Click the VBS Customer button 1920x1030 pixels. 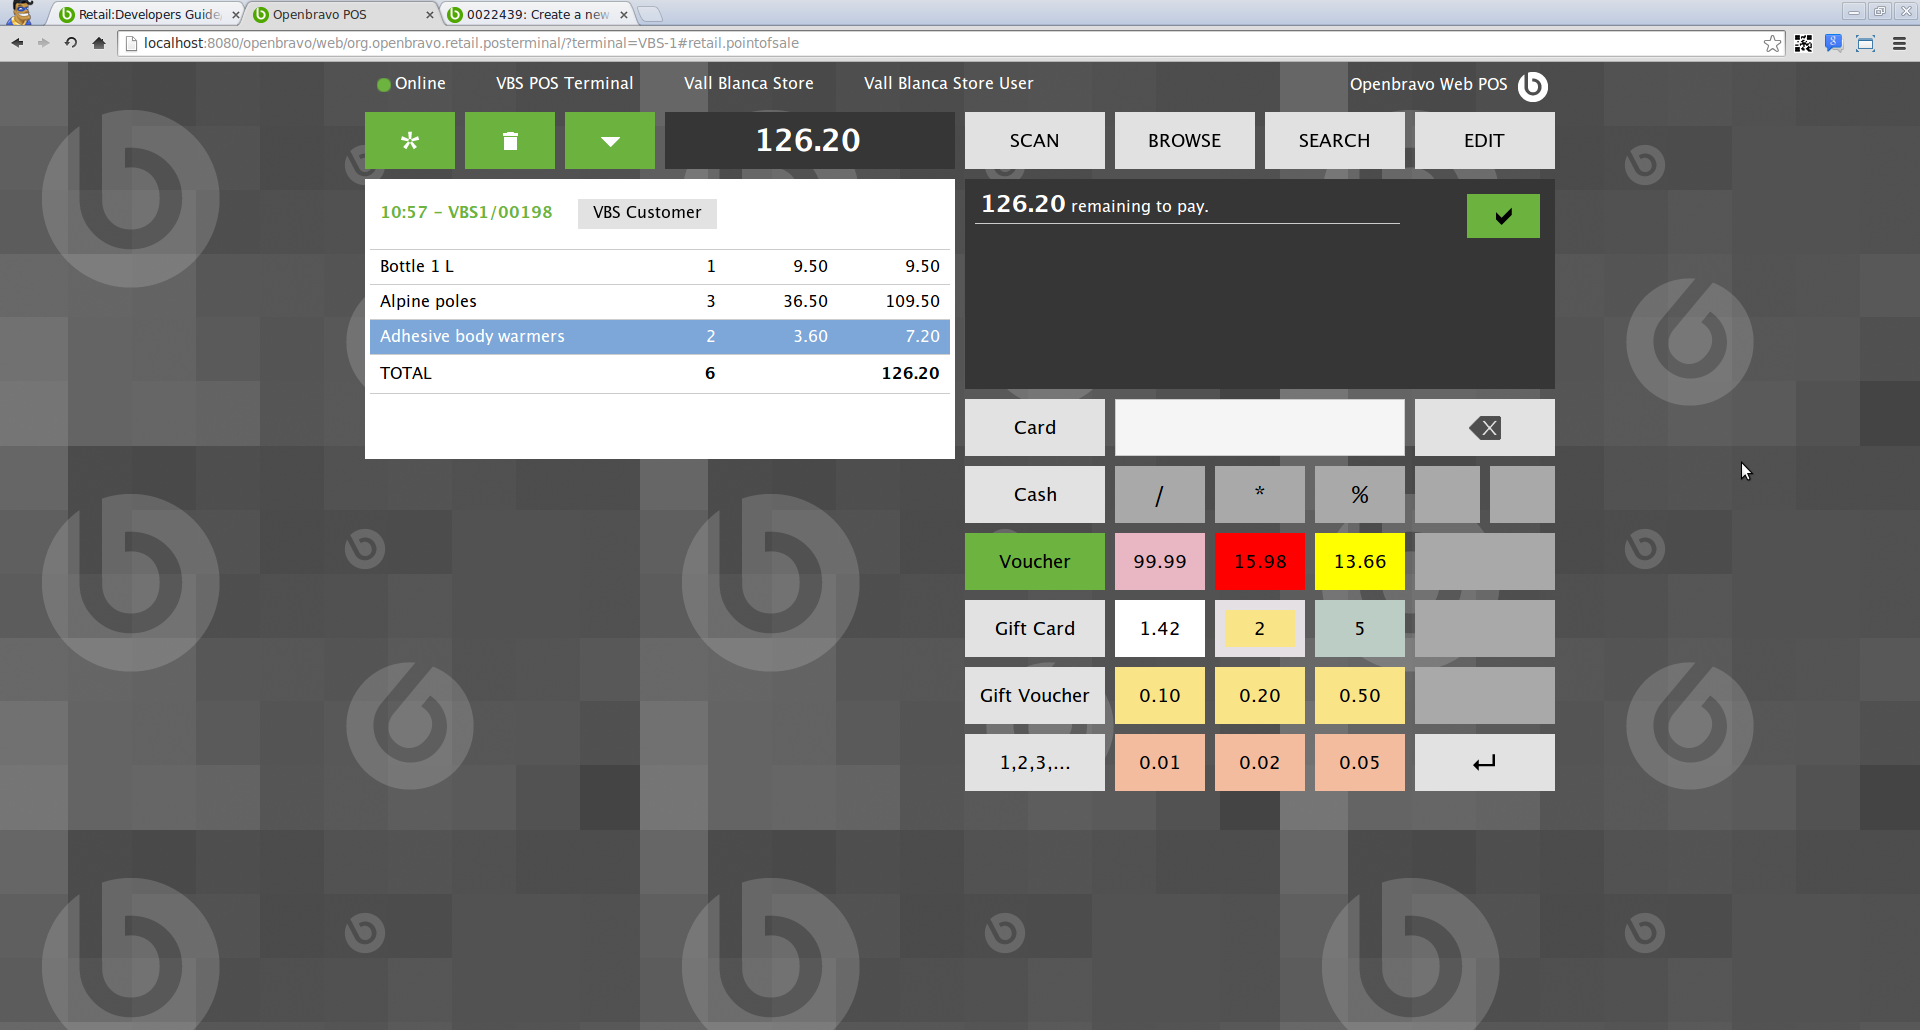point(647,213)
